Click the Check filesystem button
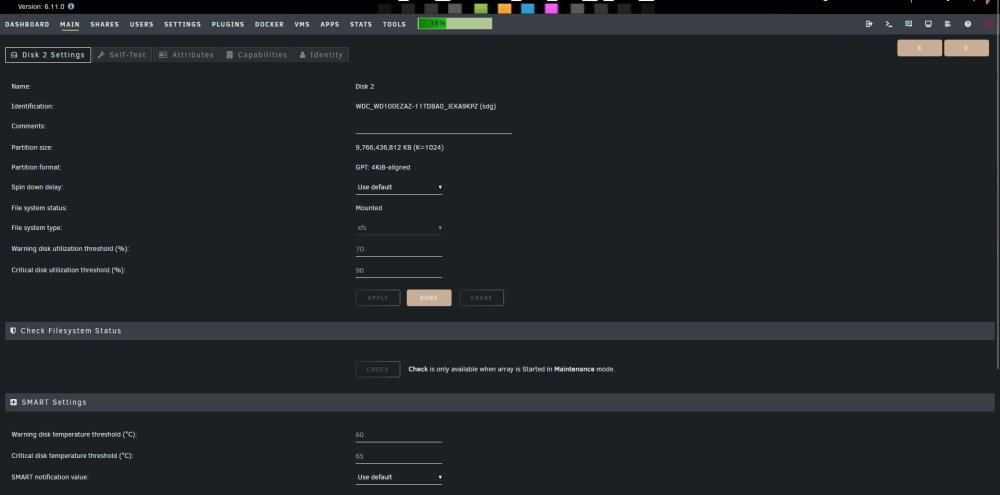This screenshot has width=1000, height=495. tap(378, 369)
